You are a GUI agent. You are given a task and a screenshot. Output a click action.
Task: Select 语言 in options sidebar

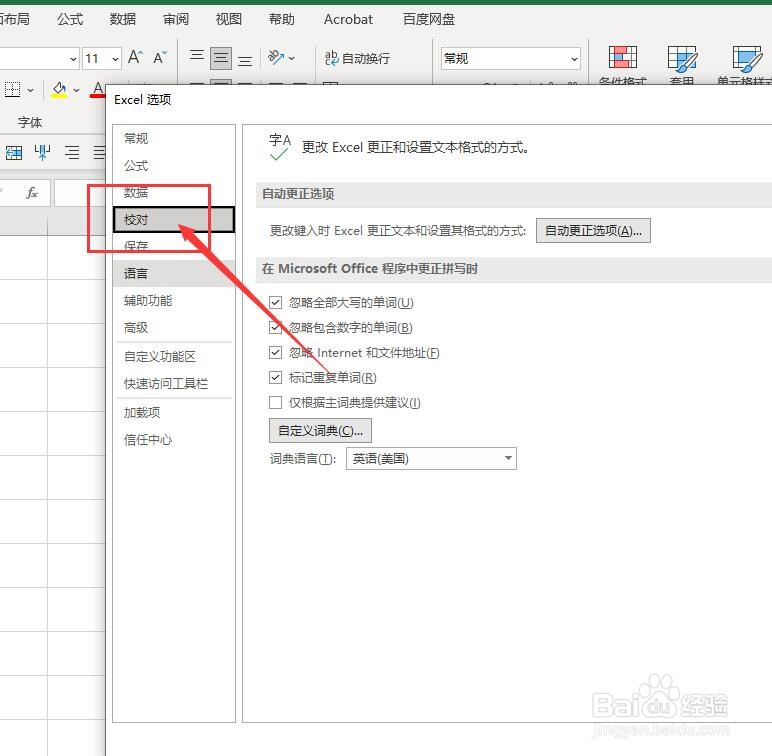coord(174,273)
